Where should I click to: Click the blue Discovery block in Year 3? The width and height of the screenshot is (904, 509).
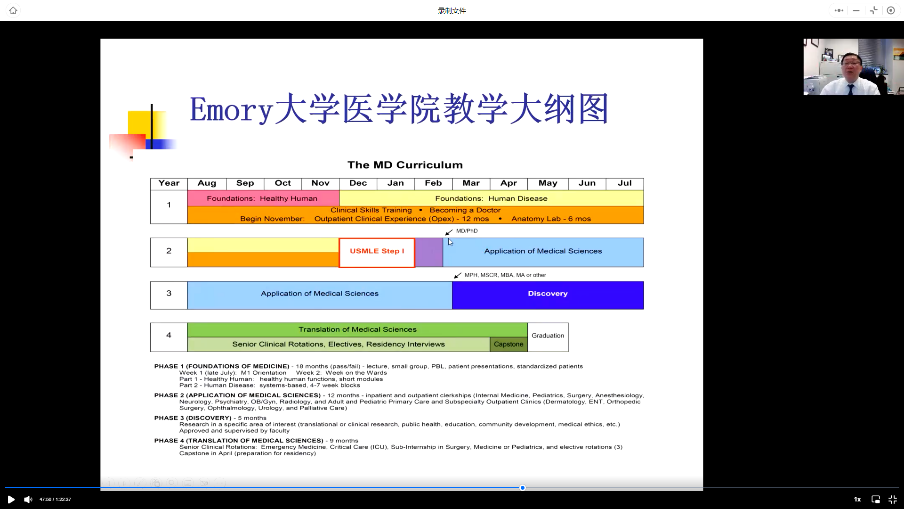point(547,294)
